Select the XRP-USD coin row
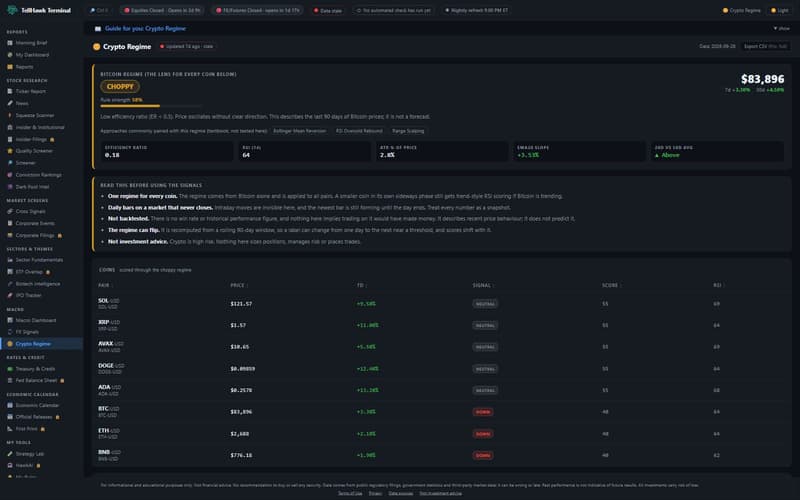This screenshot has width=800, height=500. [441, 326]
